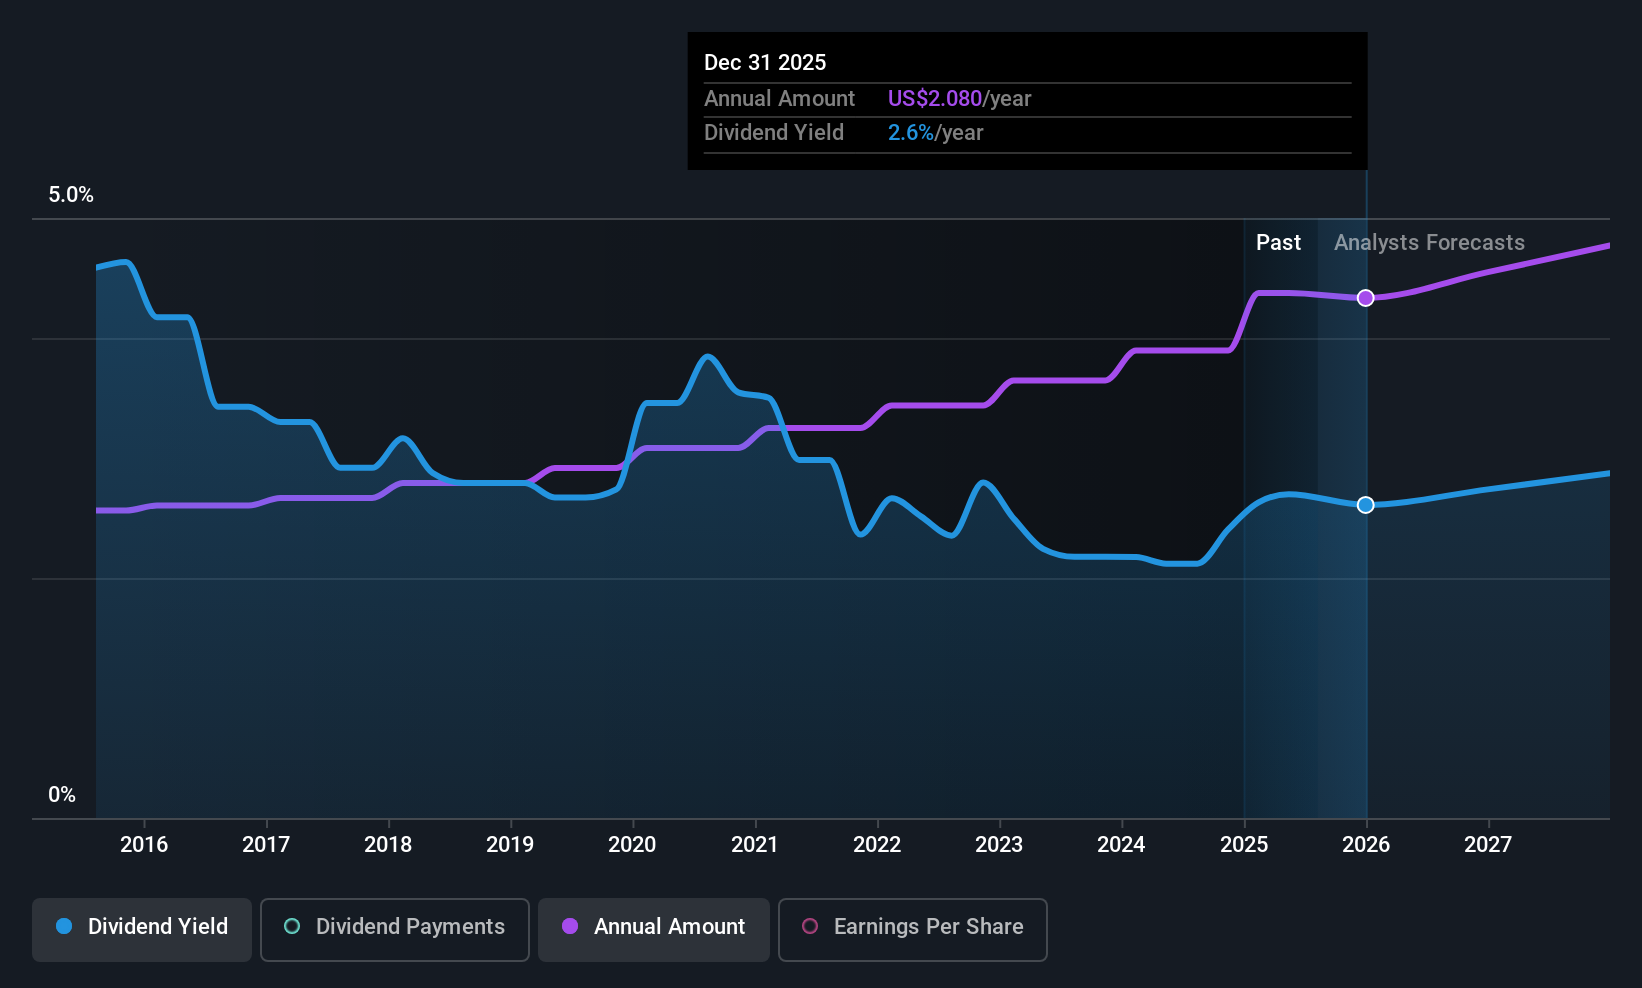Click the US$2.080/year annual amount value
This screenshot has height=988, width=1642.
pyautogui.click(x=959, y=98)
